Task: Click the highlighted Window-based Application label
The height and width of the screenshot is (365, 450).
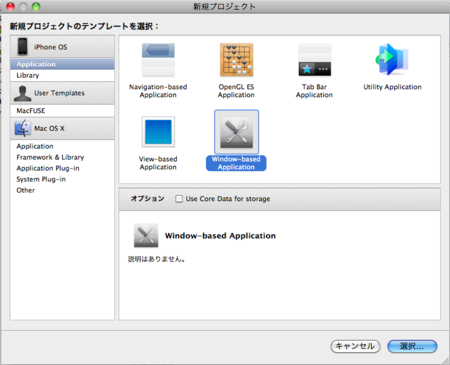Action: click(236, 163)
